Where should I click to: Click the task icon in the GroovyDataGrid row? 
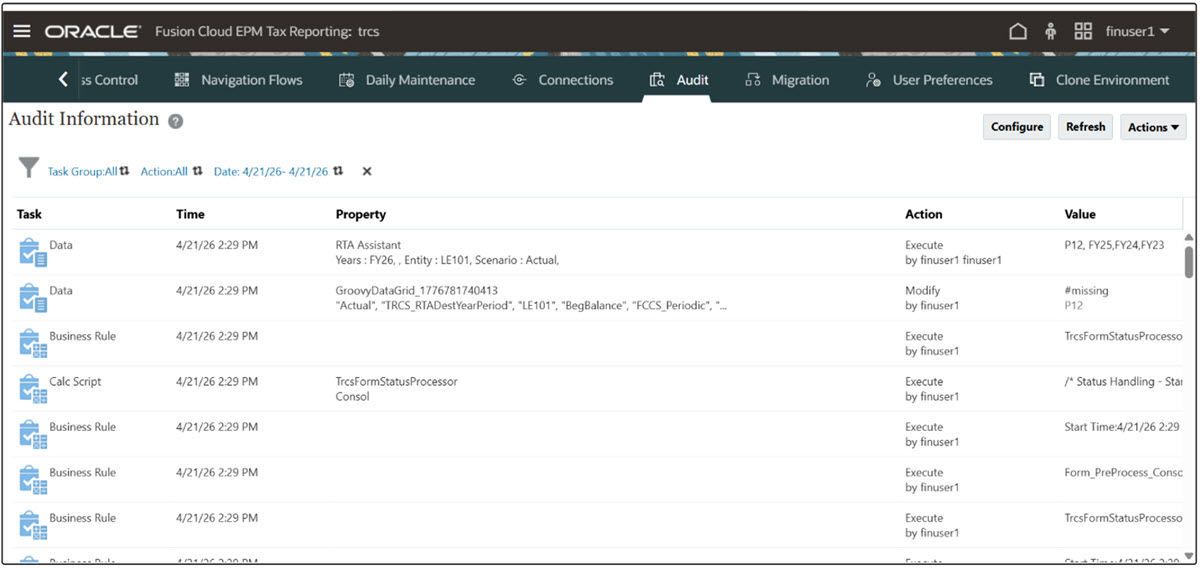pos(33,299)
